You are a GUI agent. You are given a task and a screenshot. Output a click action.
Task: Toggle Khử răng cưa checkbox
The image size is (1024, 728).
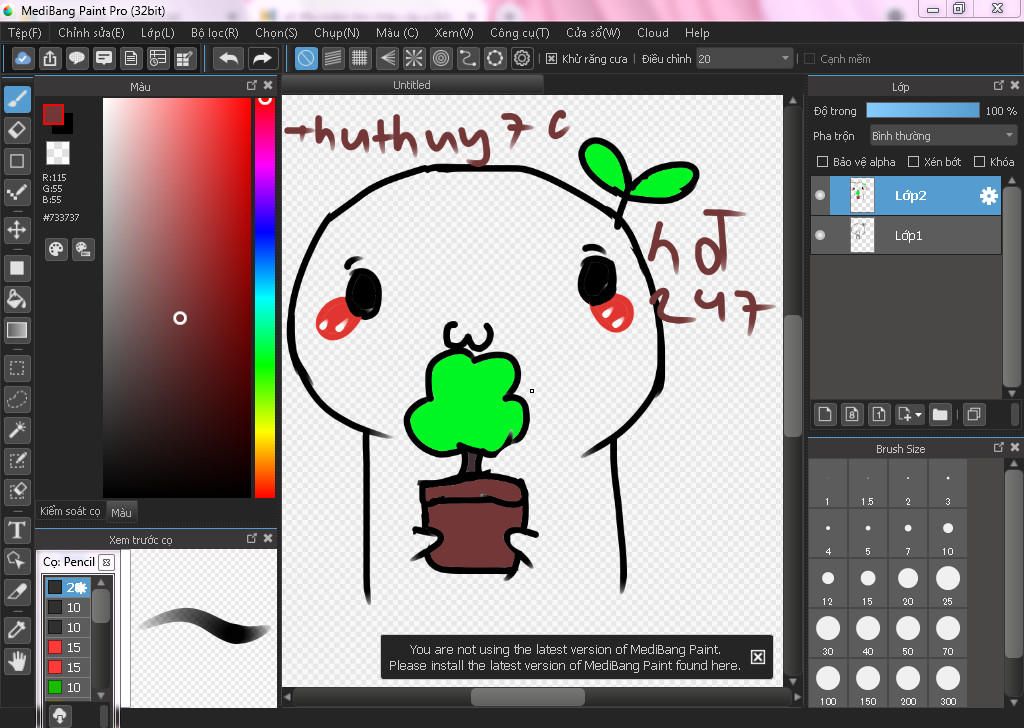pyautogui.click(x=551, y=59)
